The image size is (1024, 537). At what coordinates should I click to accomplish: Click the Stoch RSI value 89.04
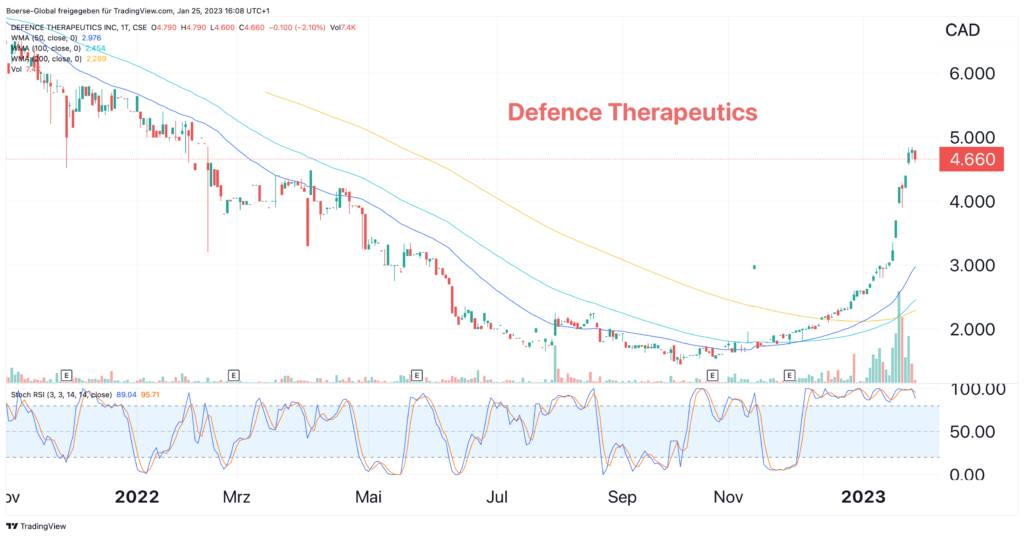[126, 395]
